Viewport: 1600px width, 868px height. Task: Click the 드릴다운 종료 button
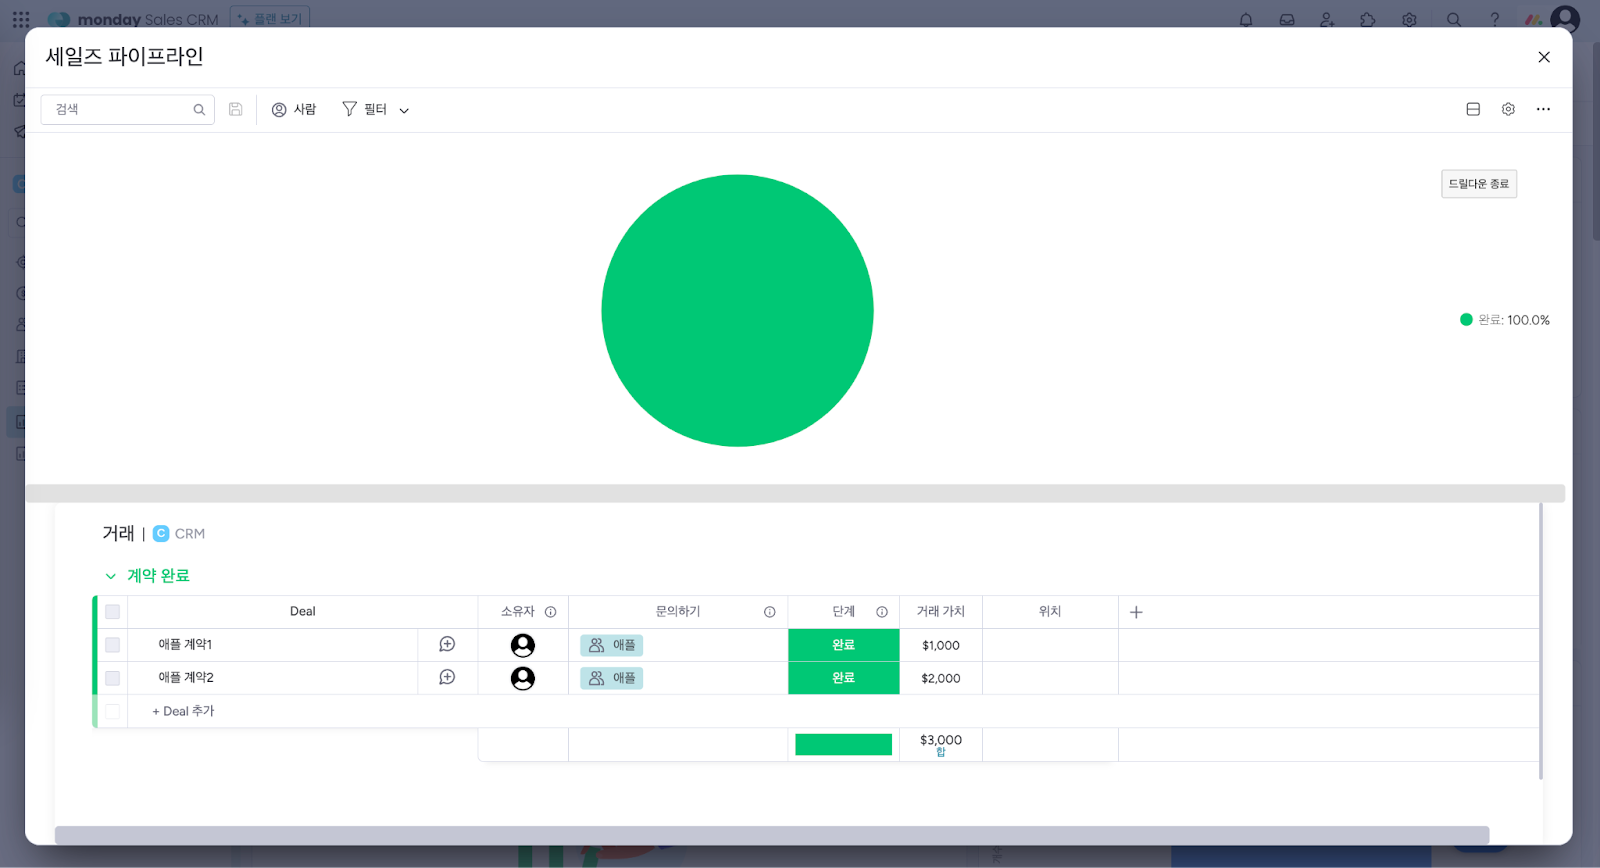tap(1479, 184)
